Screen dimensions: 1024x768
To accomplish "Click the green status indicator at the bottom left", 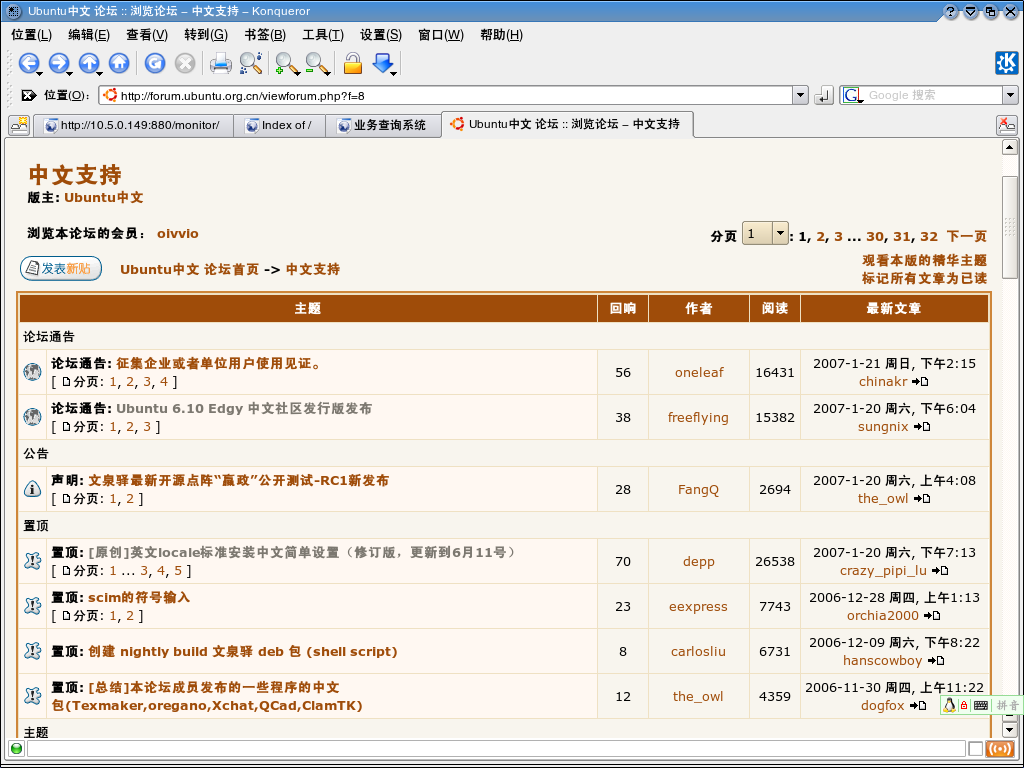I will (x=16, y=749).
